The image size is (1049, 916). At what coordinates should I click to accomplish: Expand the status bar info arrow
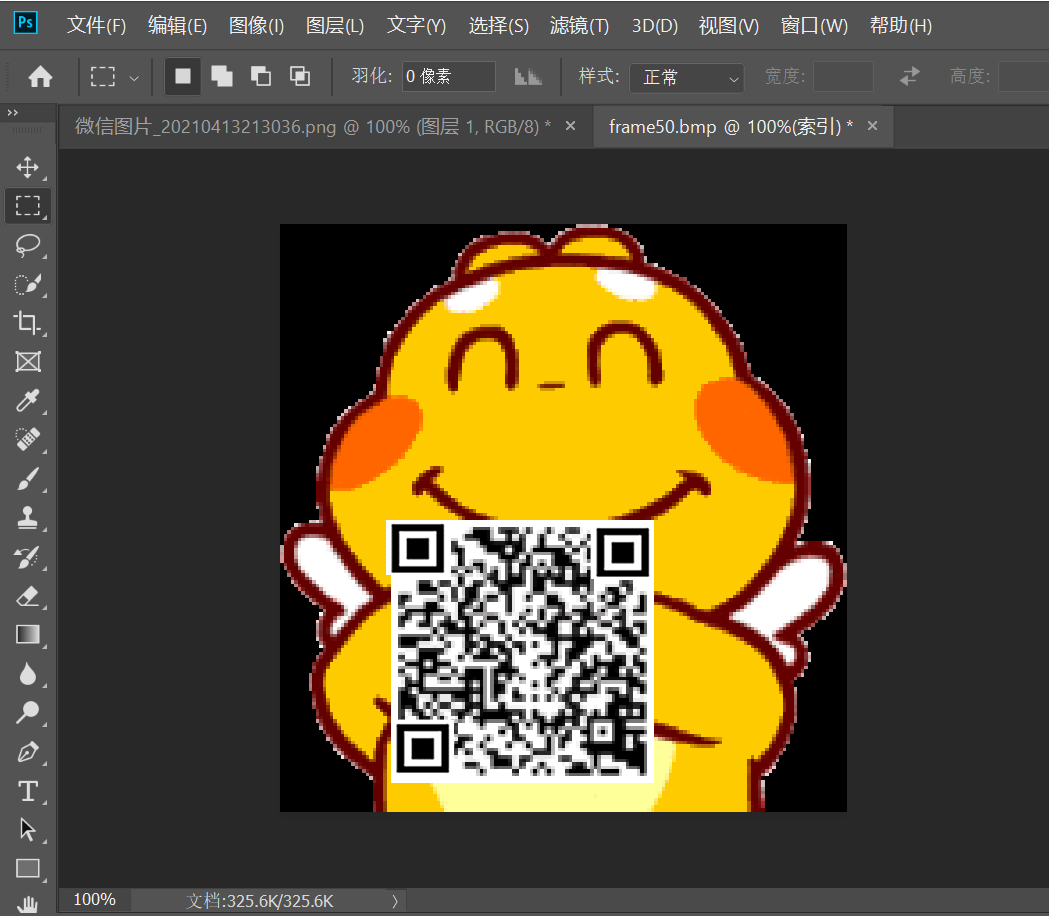(x=395, y=901)
